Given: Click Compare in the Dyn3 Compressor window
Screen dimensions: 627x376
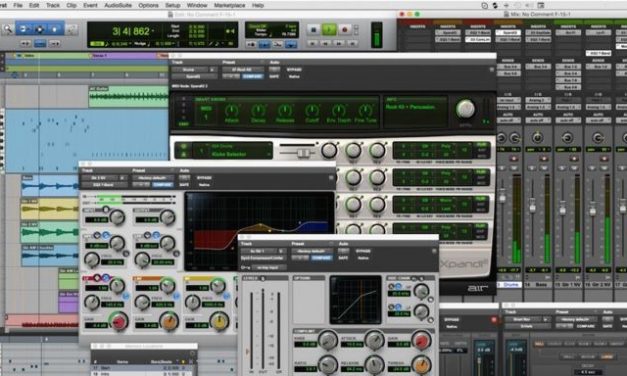Looking at the screenshot, I should click(322, 258).
